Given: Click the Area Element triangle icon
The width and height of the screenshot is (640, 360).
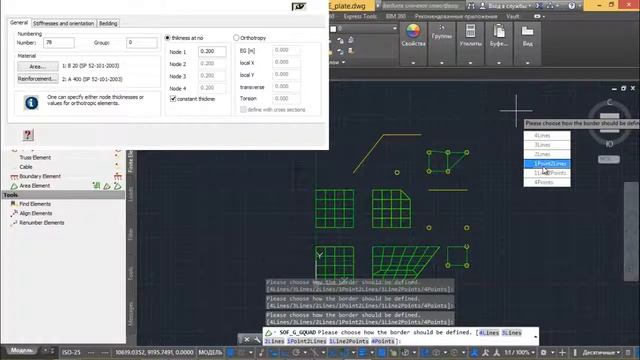Looking at the screenshot, I should pos(14,186).
